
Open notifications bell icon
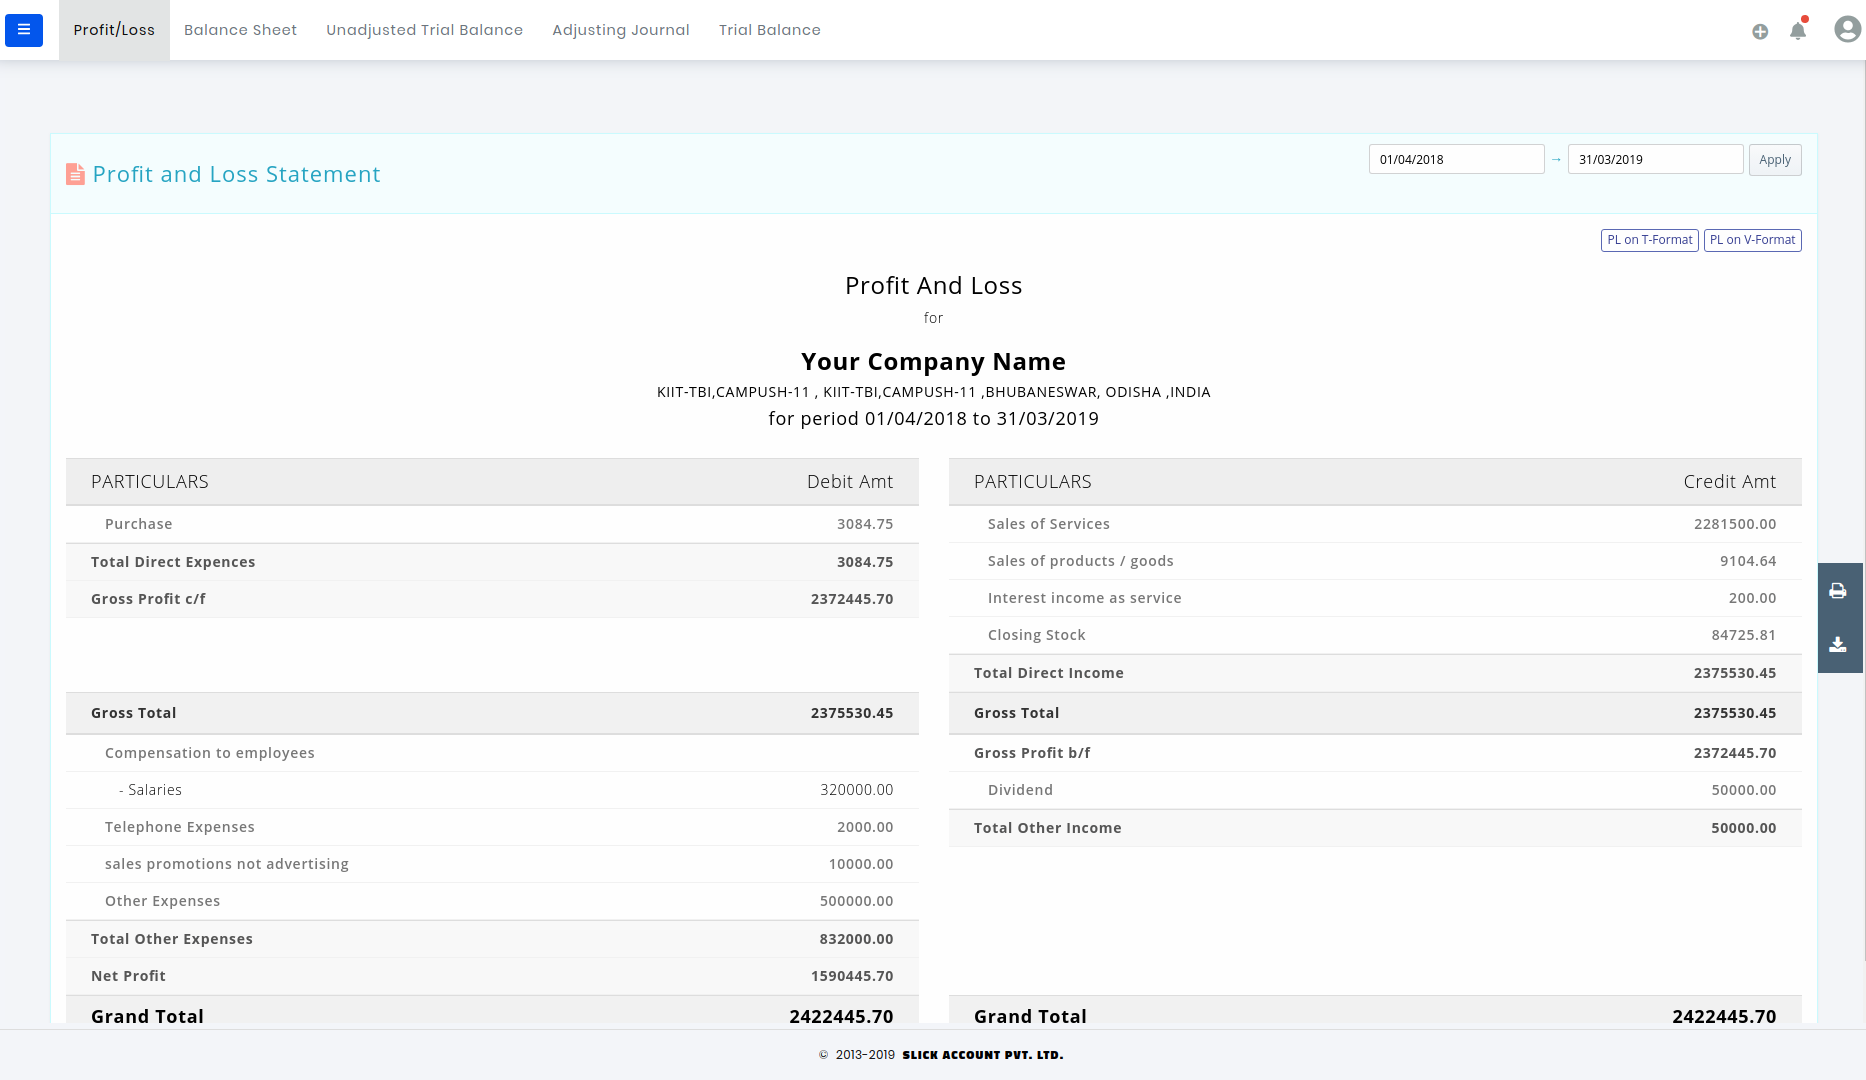click(x=1798, y=30)
